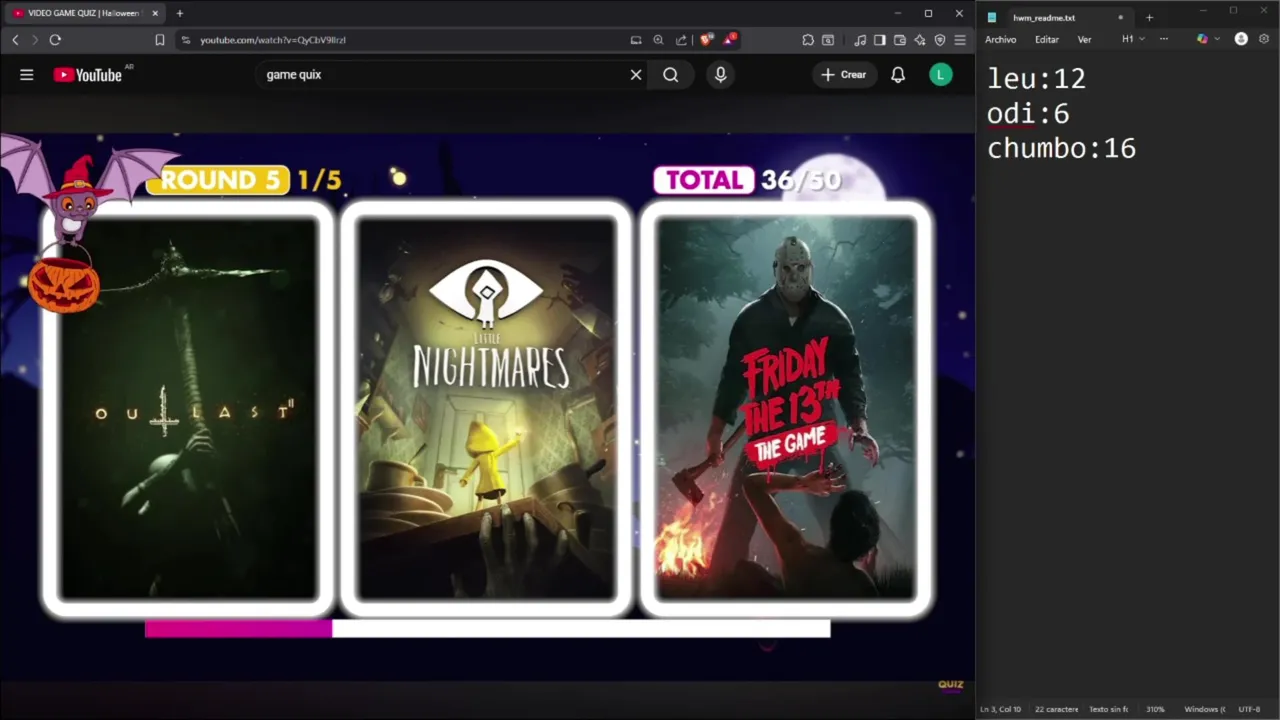Viewport: 1280px width, 720px height.
Task: Close the VIDEO GAME QUIZ browser tab
Action: point(155,13)
